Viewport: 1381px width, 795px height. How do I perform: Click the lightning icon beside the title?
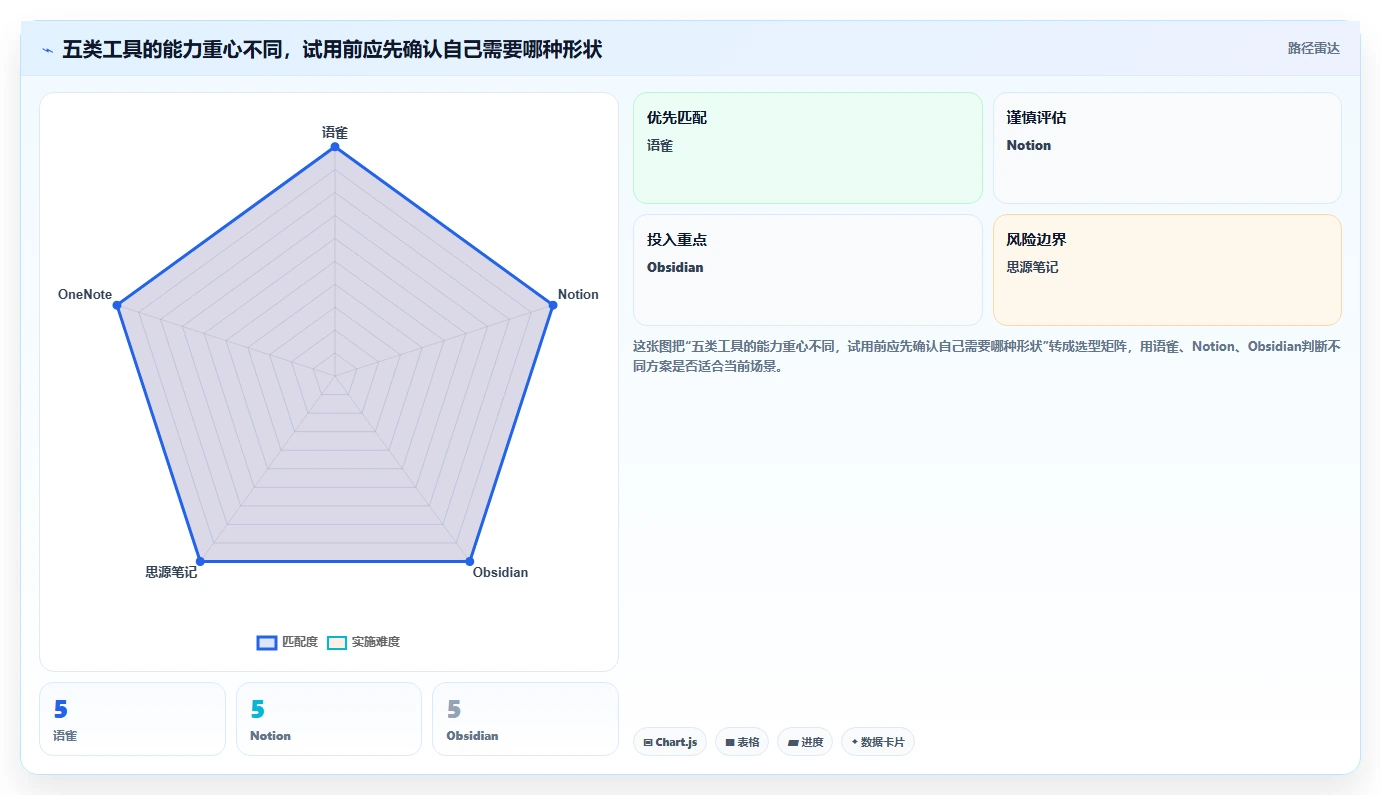click(x=48, y=49)
